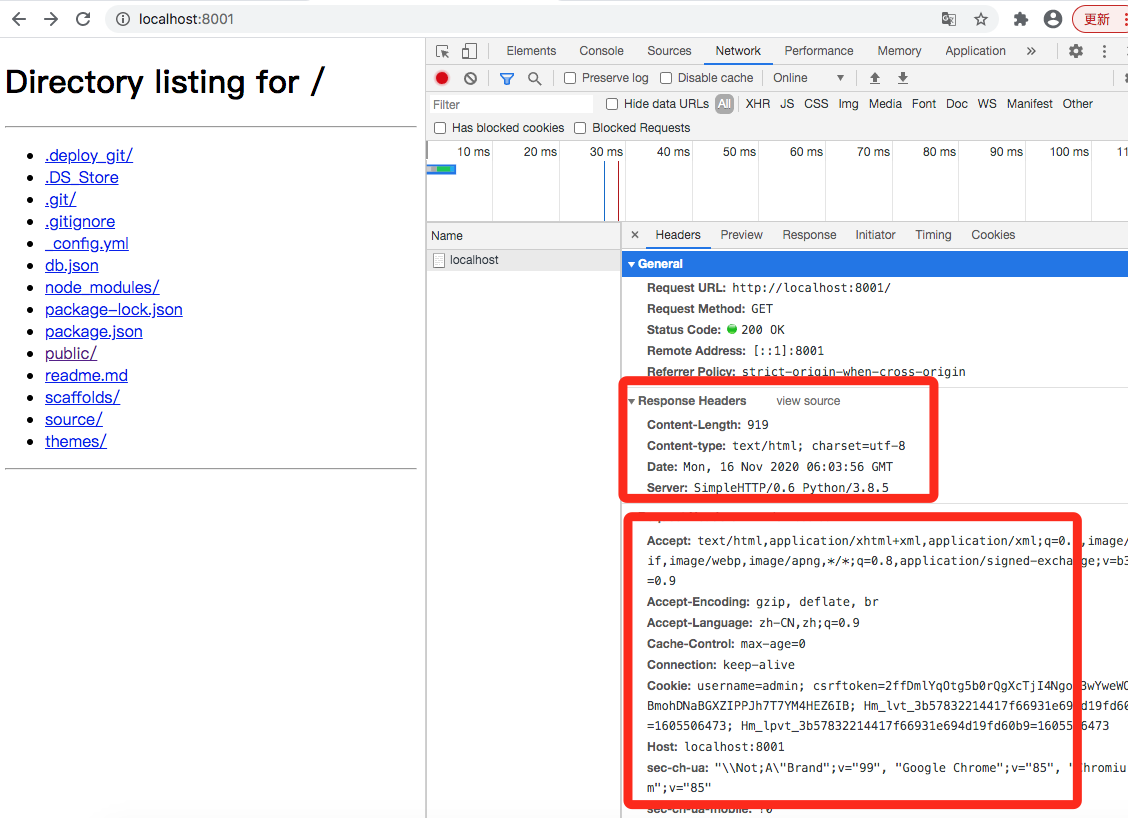1128x818 pixels.
Task: Click the network Filter text field
Action: coord(510,104)
